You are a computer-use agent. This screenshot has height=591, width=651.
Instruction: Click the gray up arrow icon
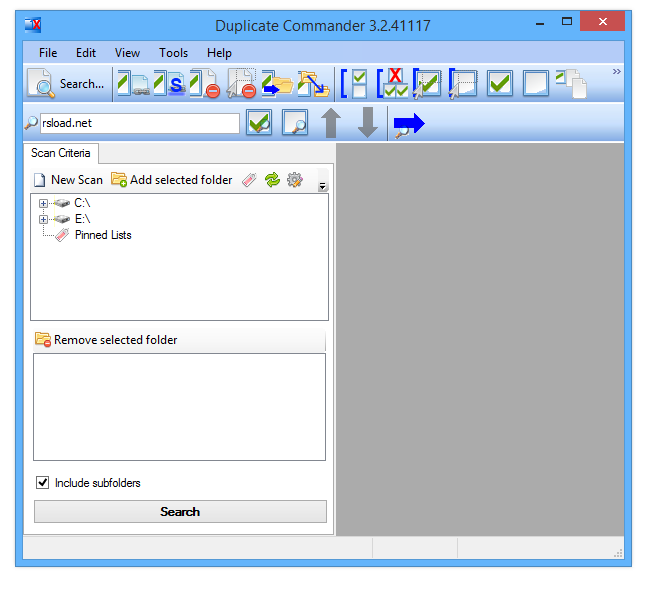point(331,123)
